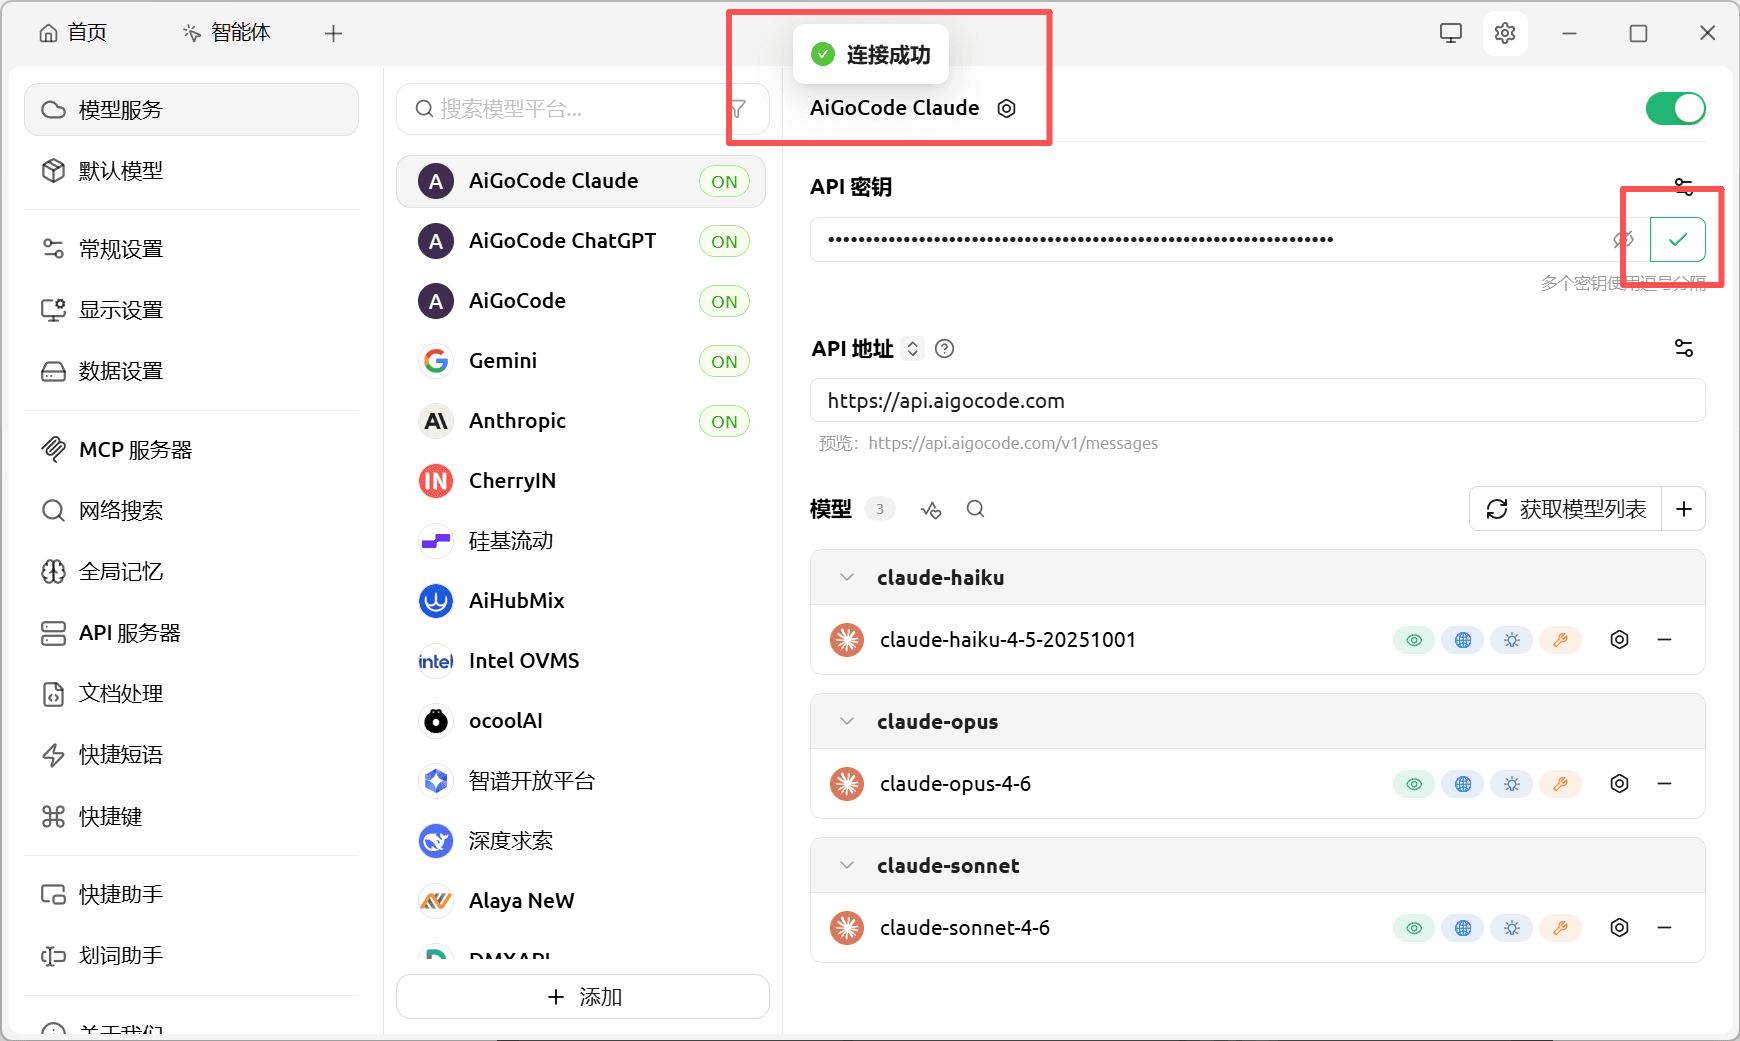This screenshot has width=1740, height=1041.
Task: Collapse the claude-opus group
Action: pos(847,722)
